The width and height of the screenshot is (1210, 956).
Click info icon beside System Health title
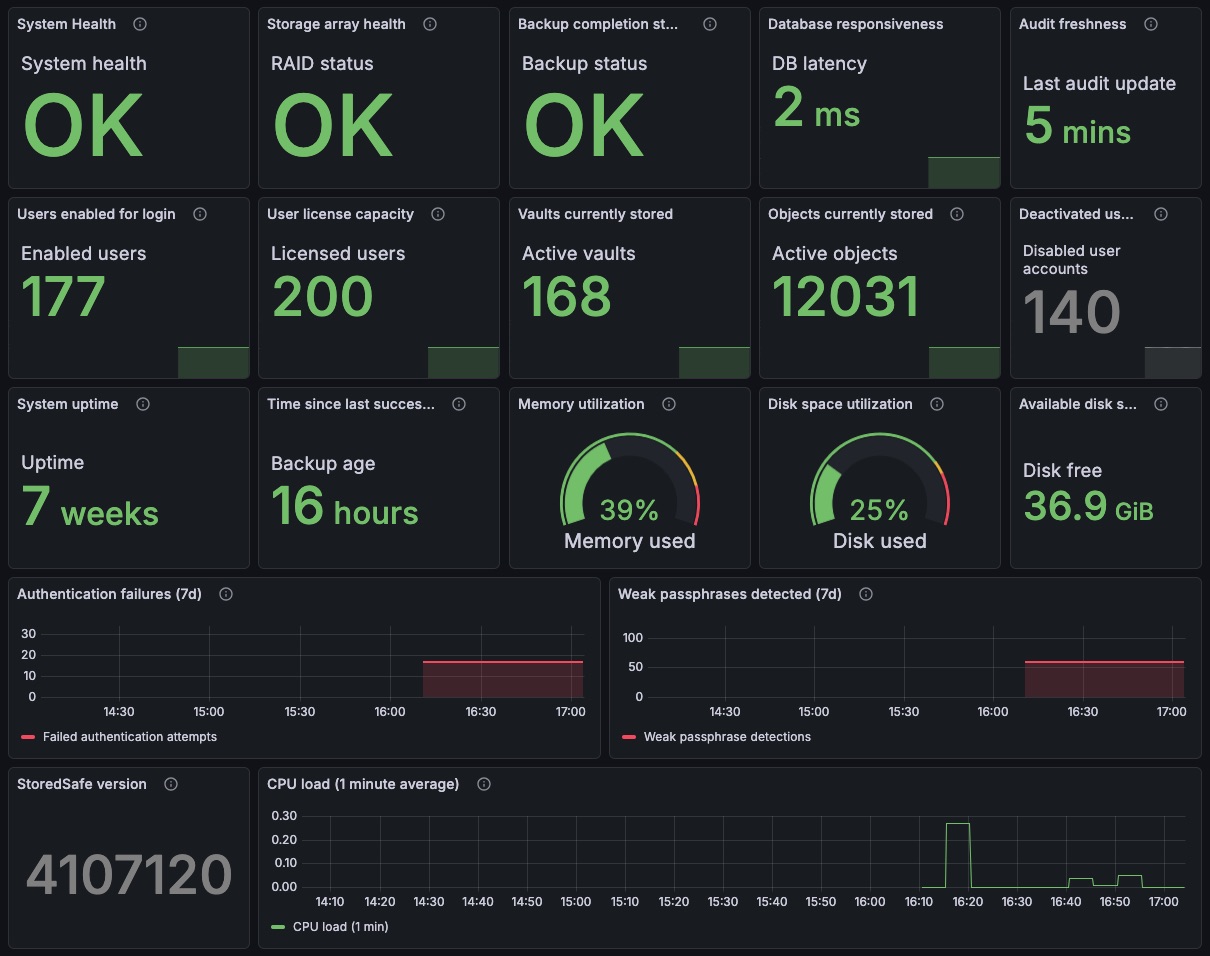click(x=140, y=24)
